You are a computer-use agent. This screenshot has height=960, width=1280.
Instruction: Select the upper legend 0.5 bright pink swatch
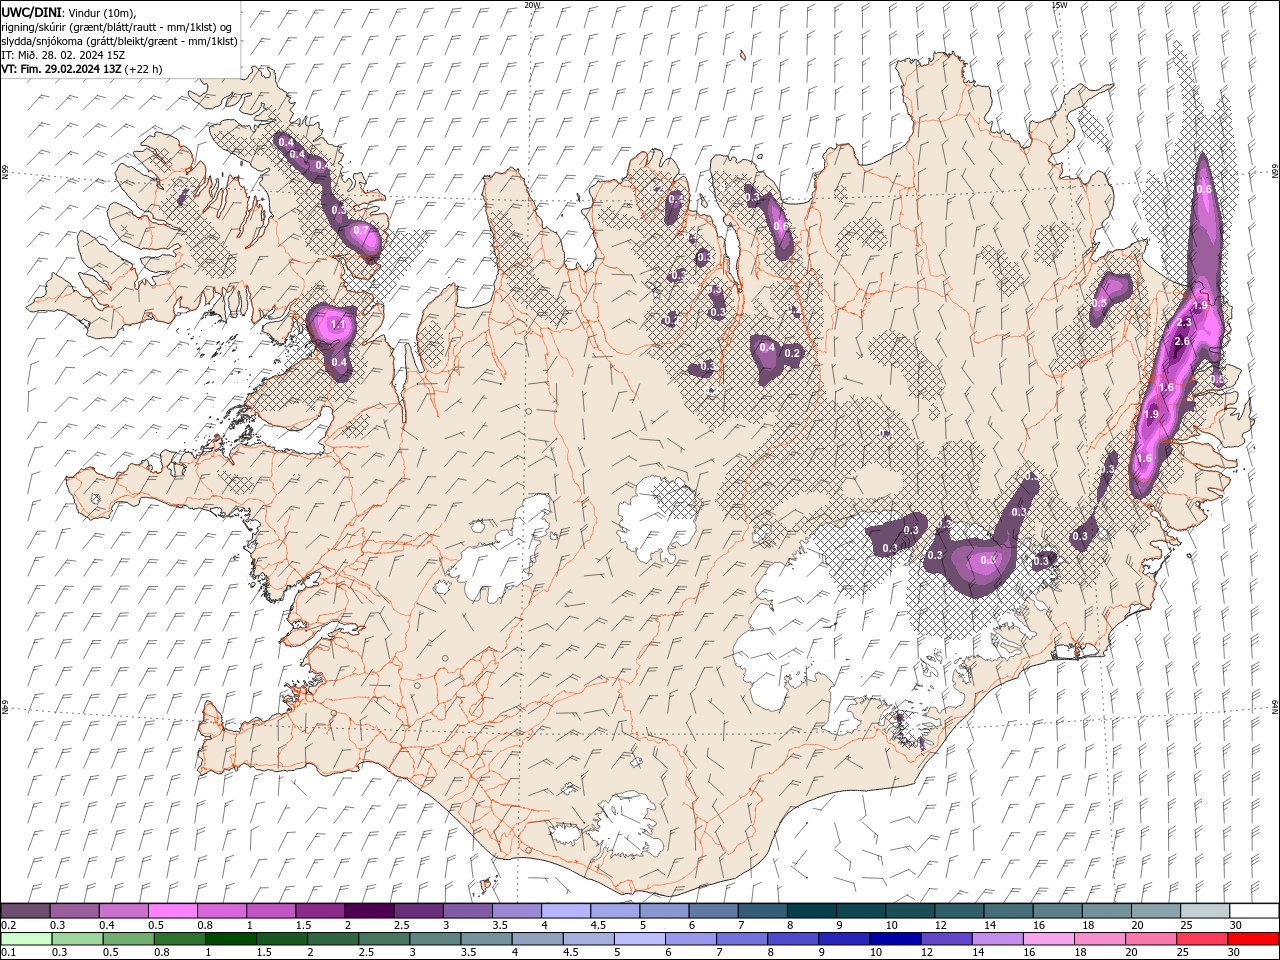coord(172,911)
